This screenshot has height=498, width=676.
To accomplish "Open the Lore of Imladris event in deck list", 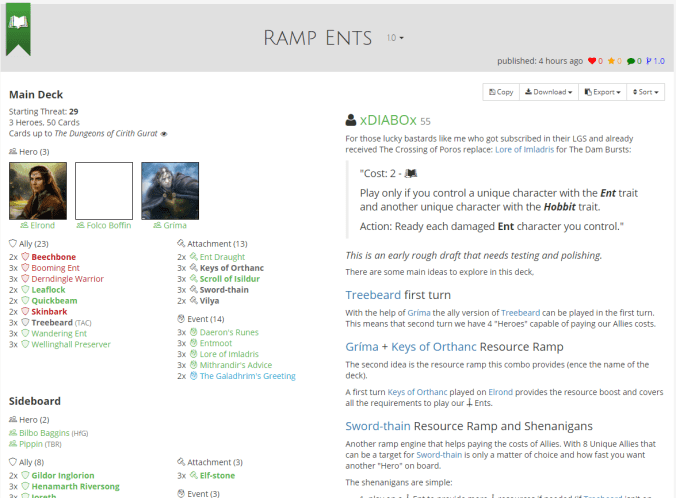I will (x=229, y=354).
